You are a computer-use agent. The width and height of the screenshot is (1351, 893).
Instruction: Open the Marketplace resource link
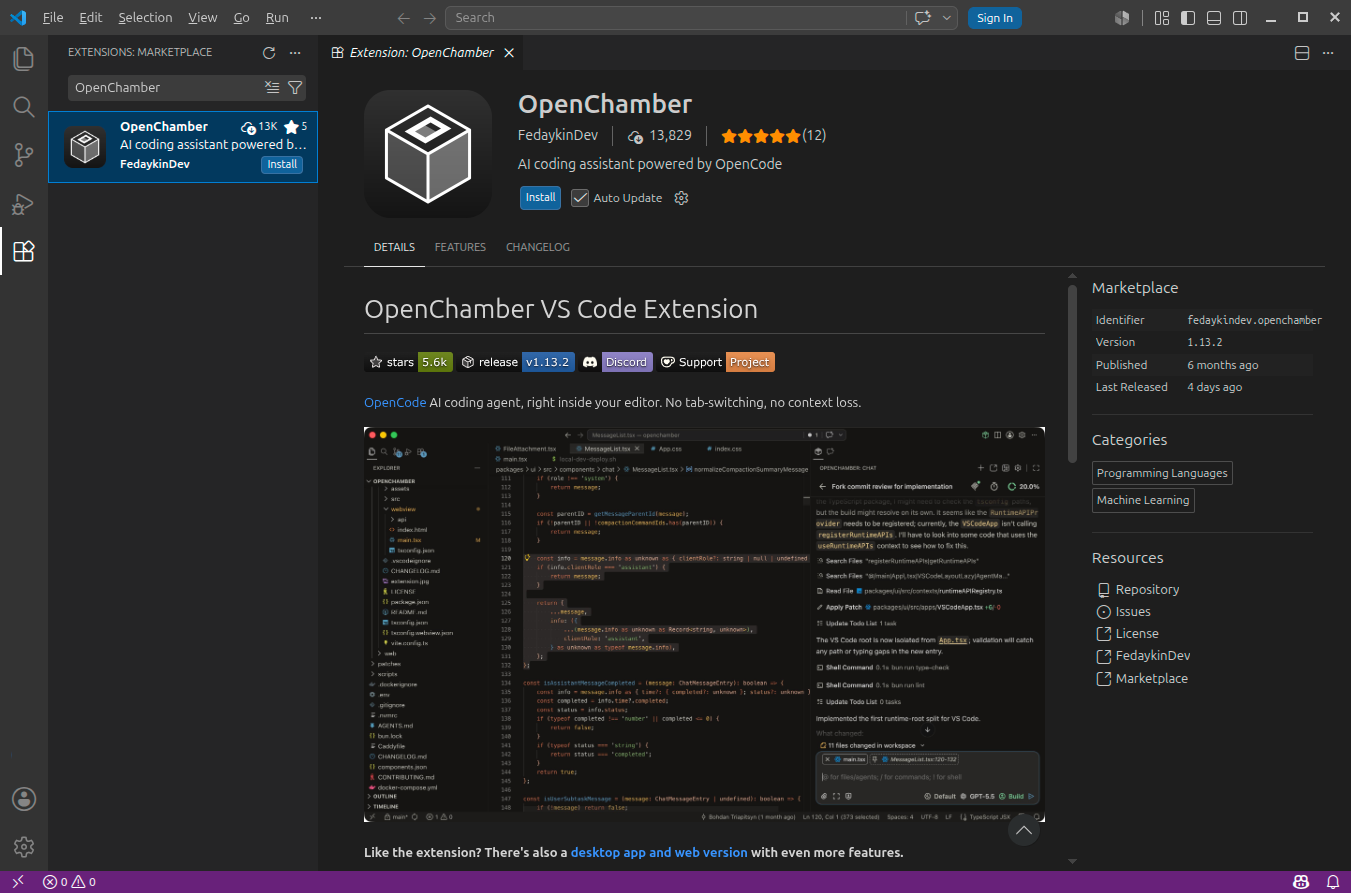tap(1152, 678)
